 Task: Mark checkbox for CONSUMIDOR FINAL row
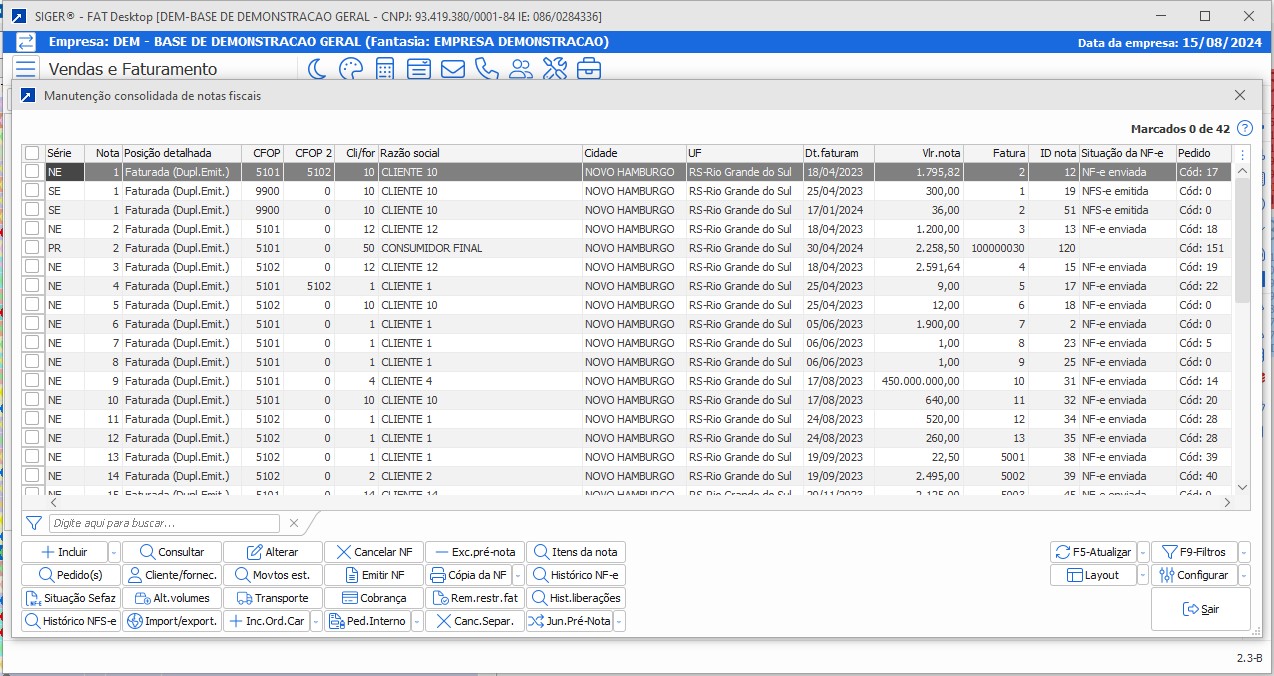click(x=33, y=248)
